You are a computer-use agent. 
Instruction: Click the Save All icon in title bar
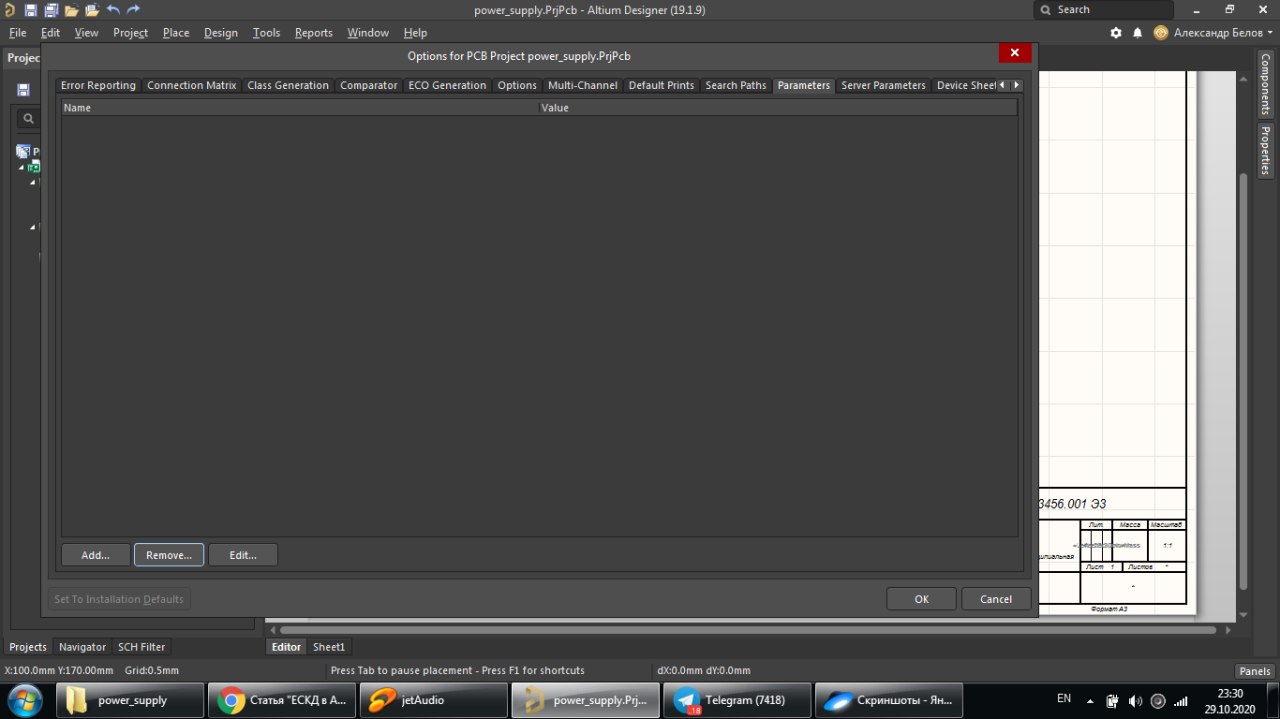pos(50,10)
